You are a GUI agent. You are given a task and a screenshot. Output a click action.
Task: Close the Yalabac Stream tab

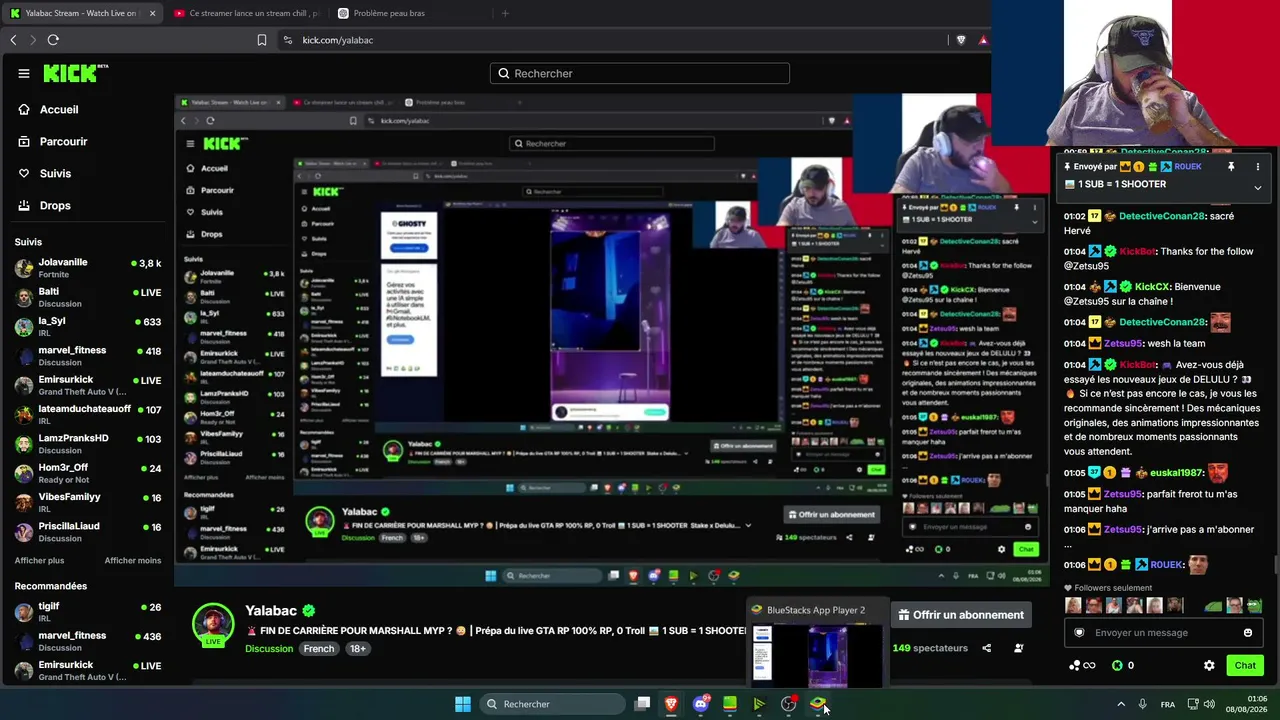[x=152, y=13]
